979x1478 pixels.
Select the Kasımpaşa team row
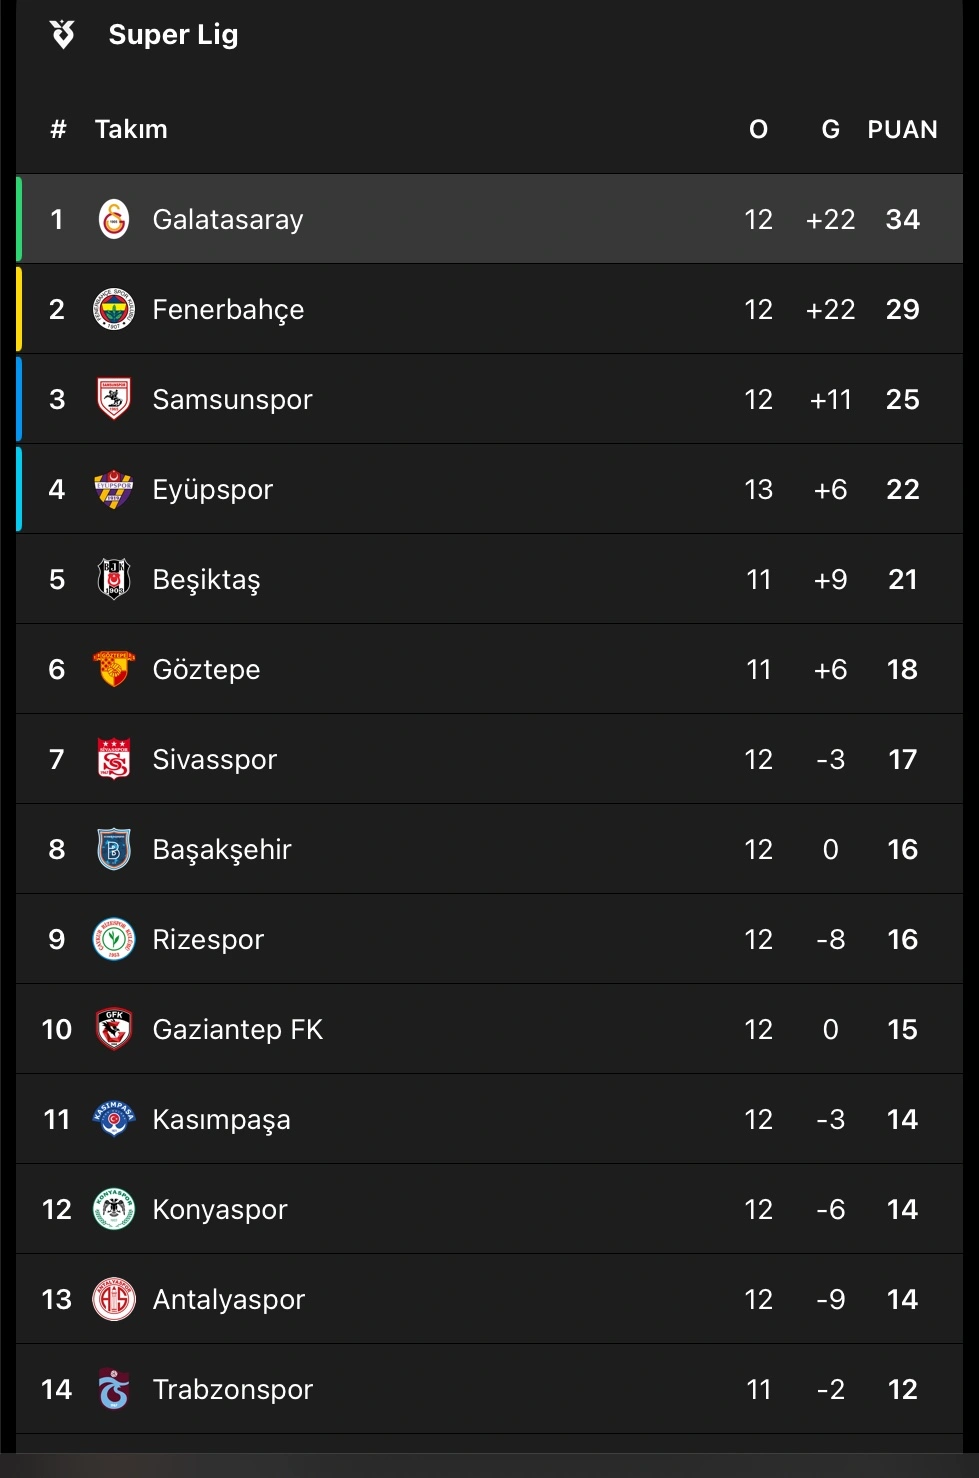pyautogui.click(x=490, y=1119)
